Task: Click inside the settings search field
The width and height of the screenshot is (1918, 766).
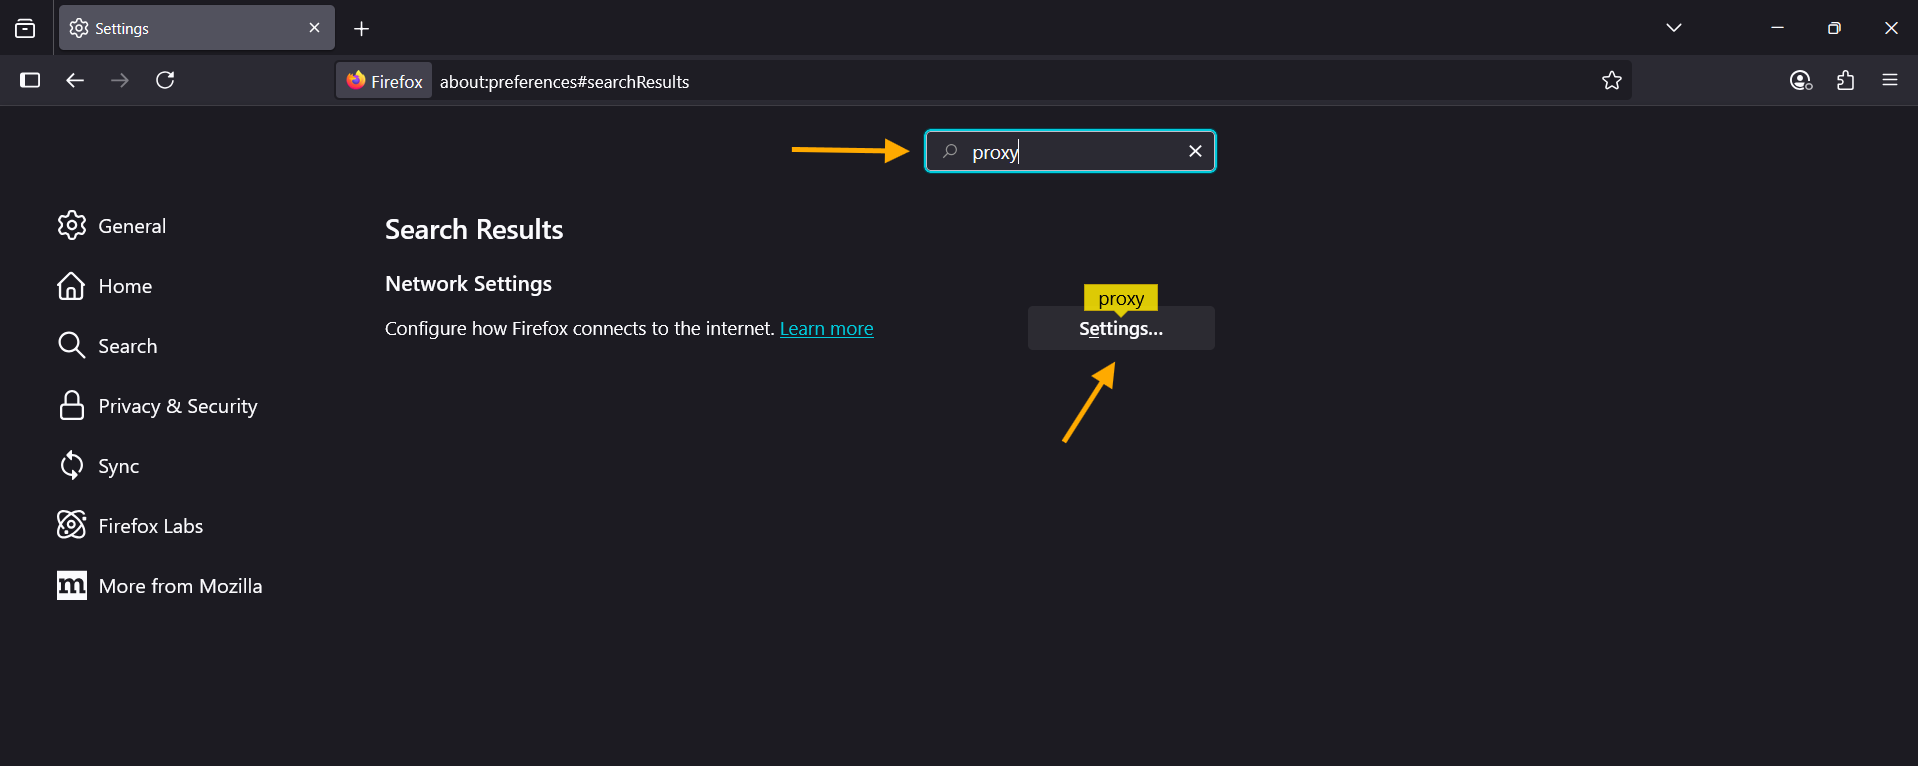Action: tap(1070, 151)
